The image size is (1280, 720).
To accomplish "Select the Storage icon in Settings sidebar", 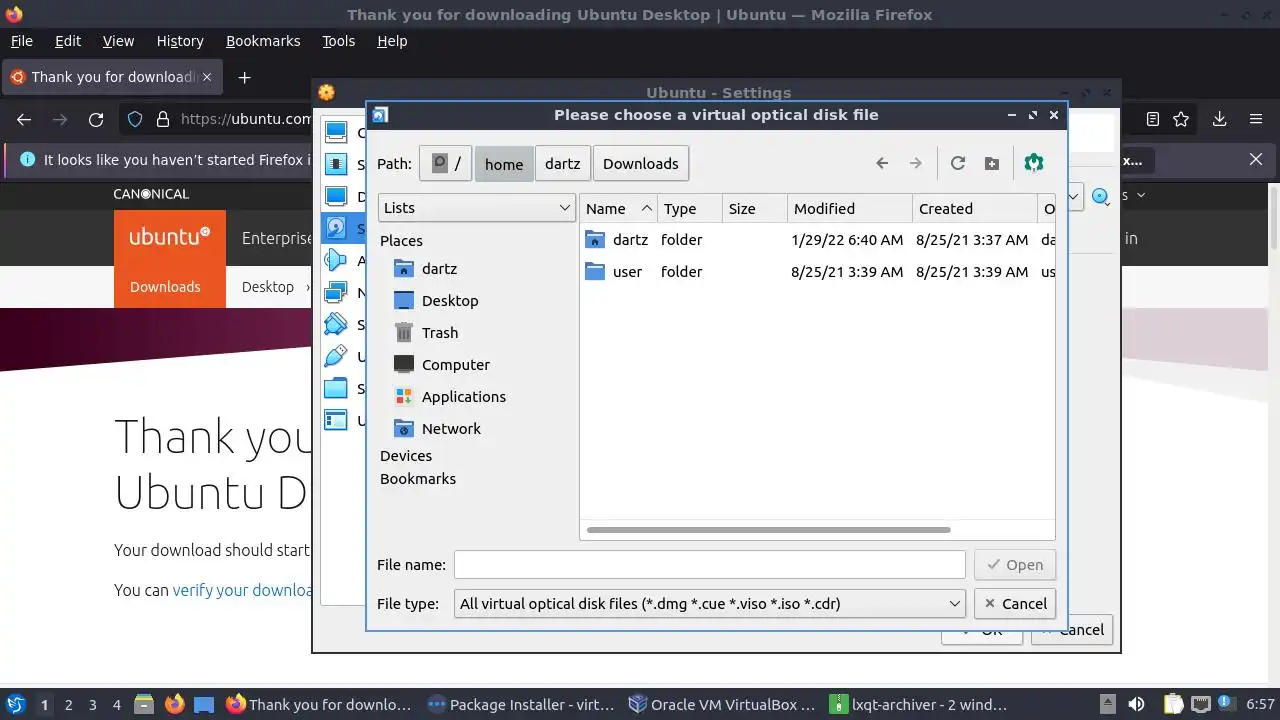I will coord(336,228).
